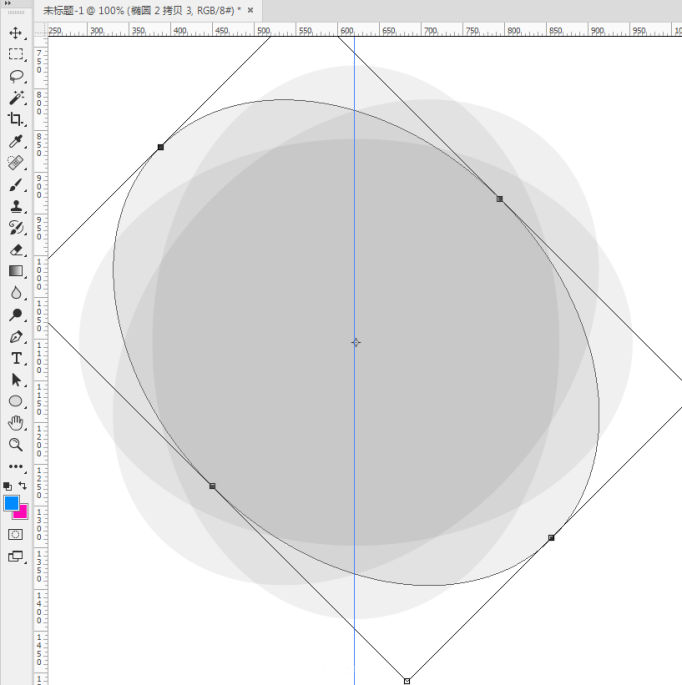
Task: Reset to default foreground and background colors
Action: (x=8, y=486)
